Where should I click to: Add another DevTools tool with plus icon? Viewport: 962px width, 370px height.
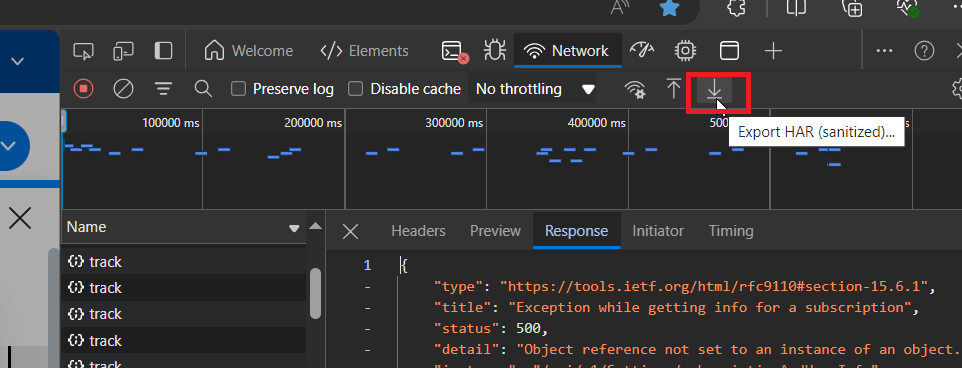coord(774,51)
